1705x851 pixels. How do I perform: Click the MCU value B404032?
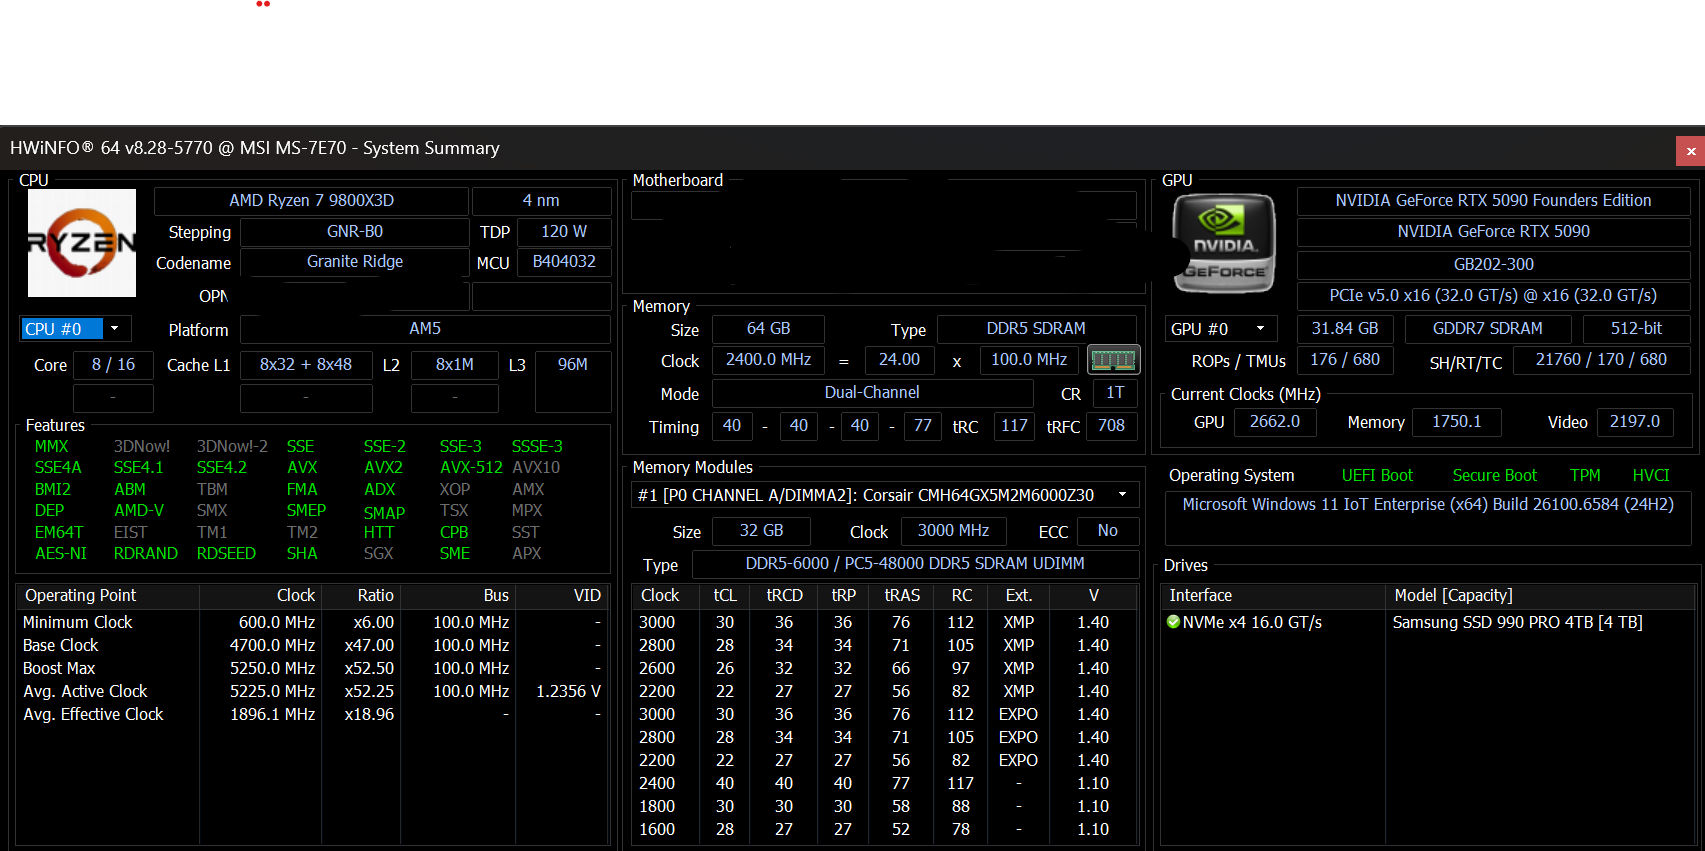(x=564, y=262)
